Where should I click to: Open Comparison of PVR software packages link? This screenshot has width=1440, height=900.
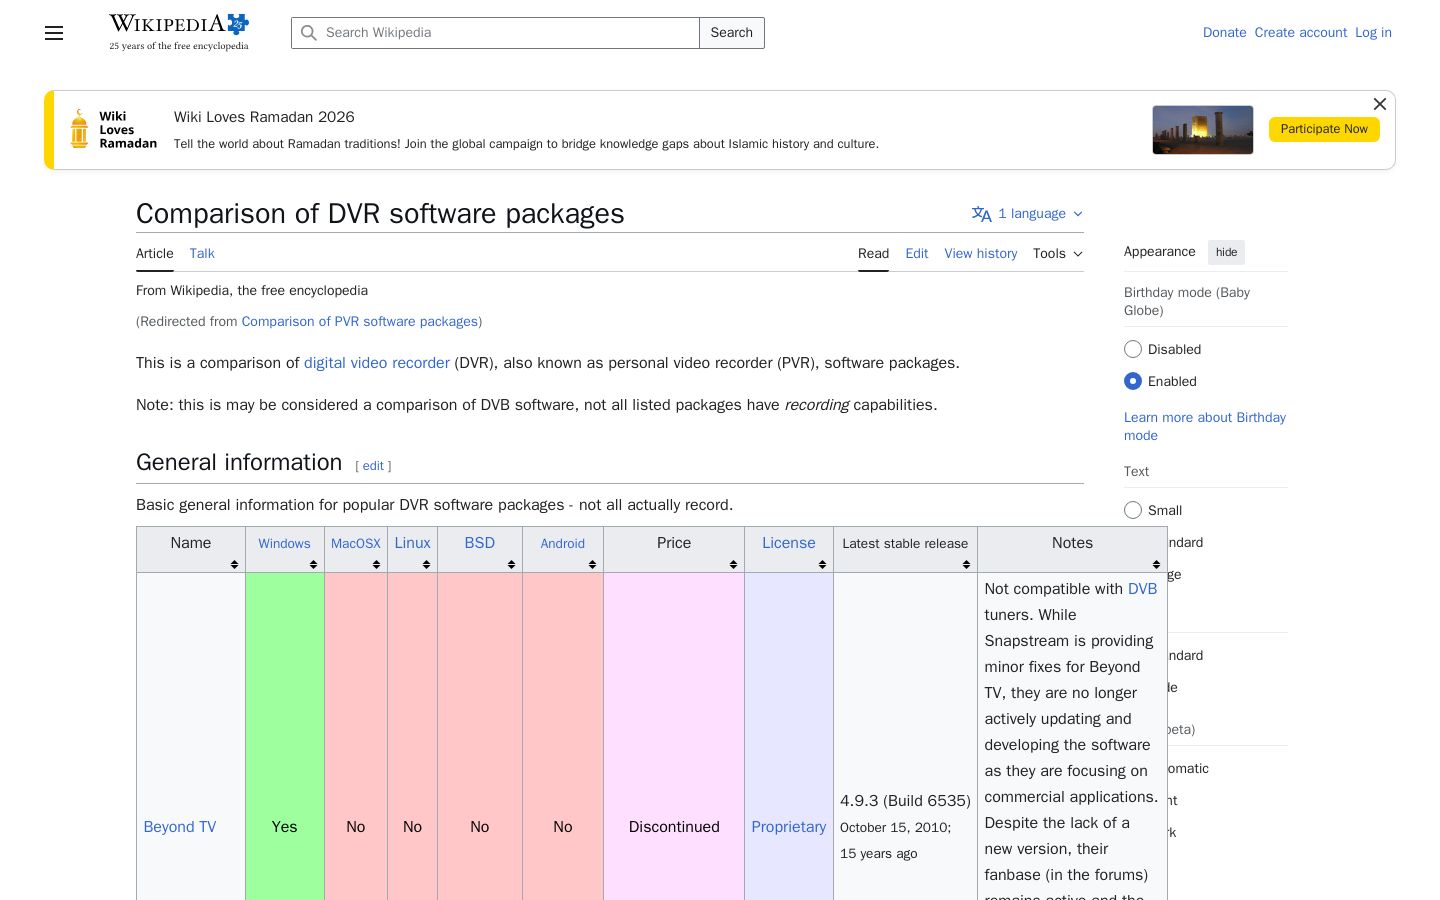[x=360, y=322]
